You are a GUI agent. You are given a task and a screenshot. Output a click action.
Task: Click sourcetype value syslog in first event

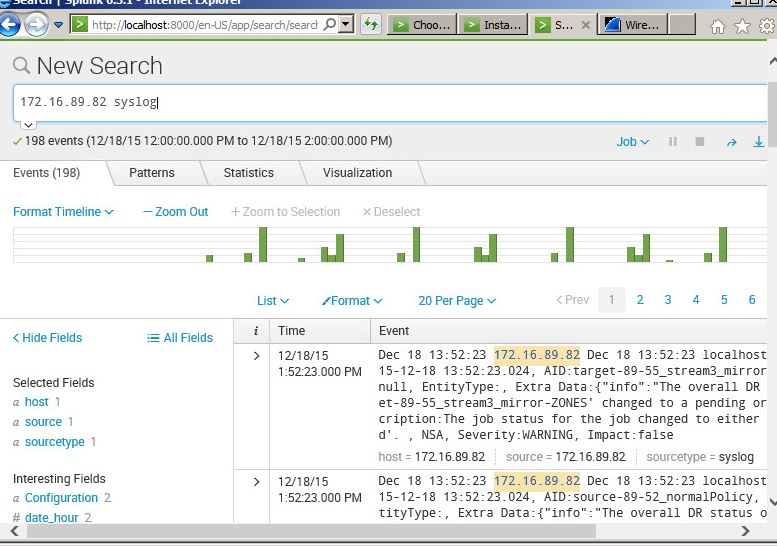point(736,457)
